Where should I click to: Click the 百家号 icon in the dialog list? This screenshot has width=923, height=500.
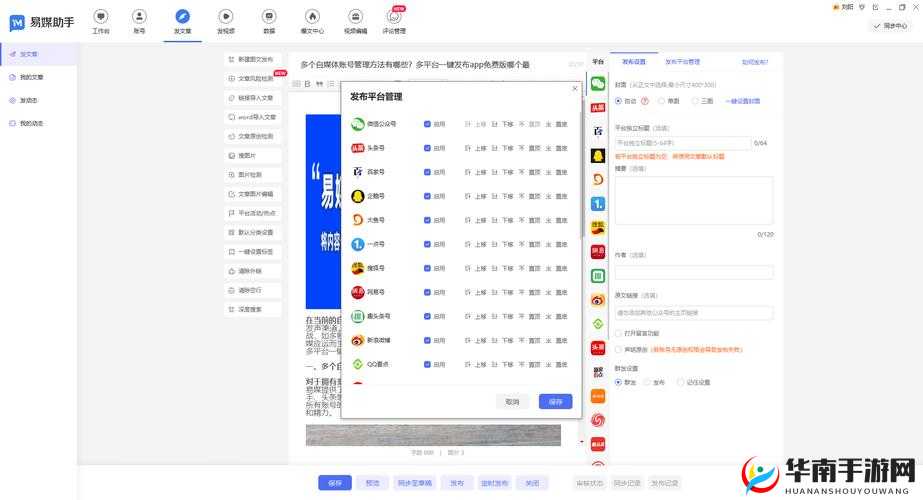pyautogui.click(x=357, y=172)
